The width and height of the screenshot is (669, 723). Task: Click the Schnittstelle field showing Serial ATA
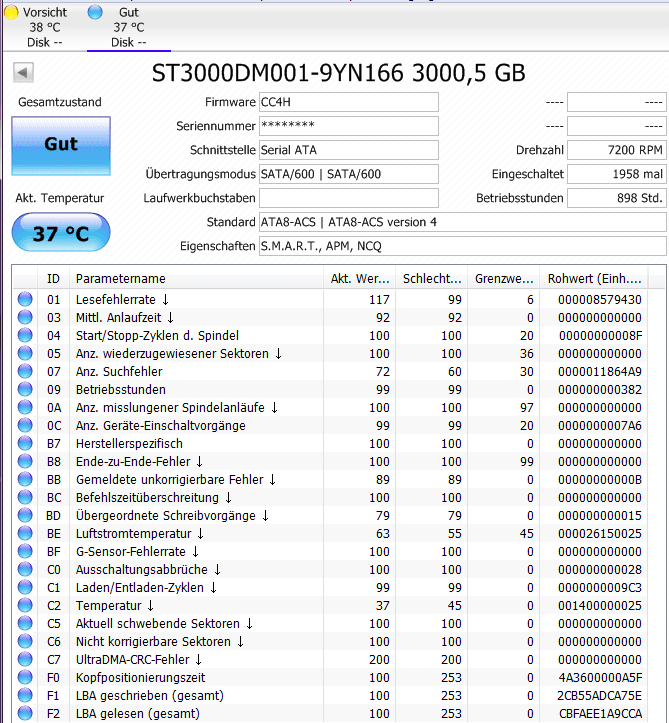349,150
